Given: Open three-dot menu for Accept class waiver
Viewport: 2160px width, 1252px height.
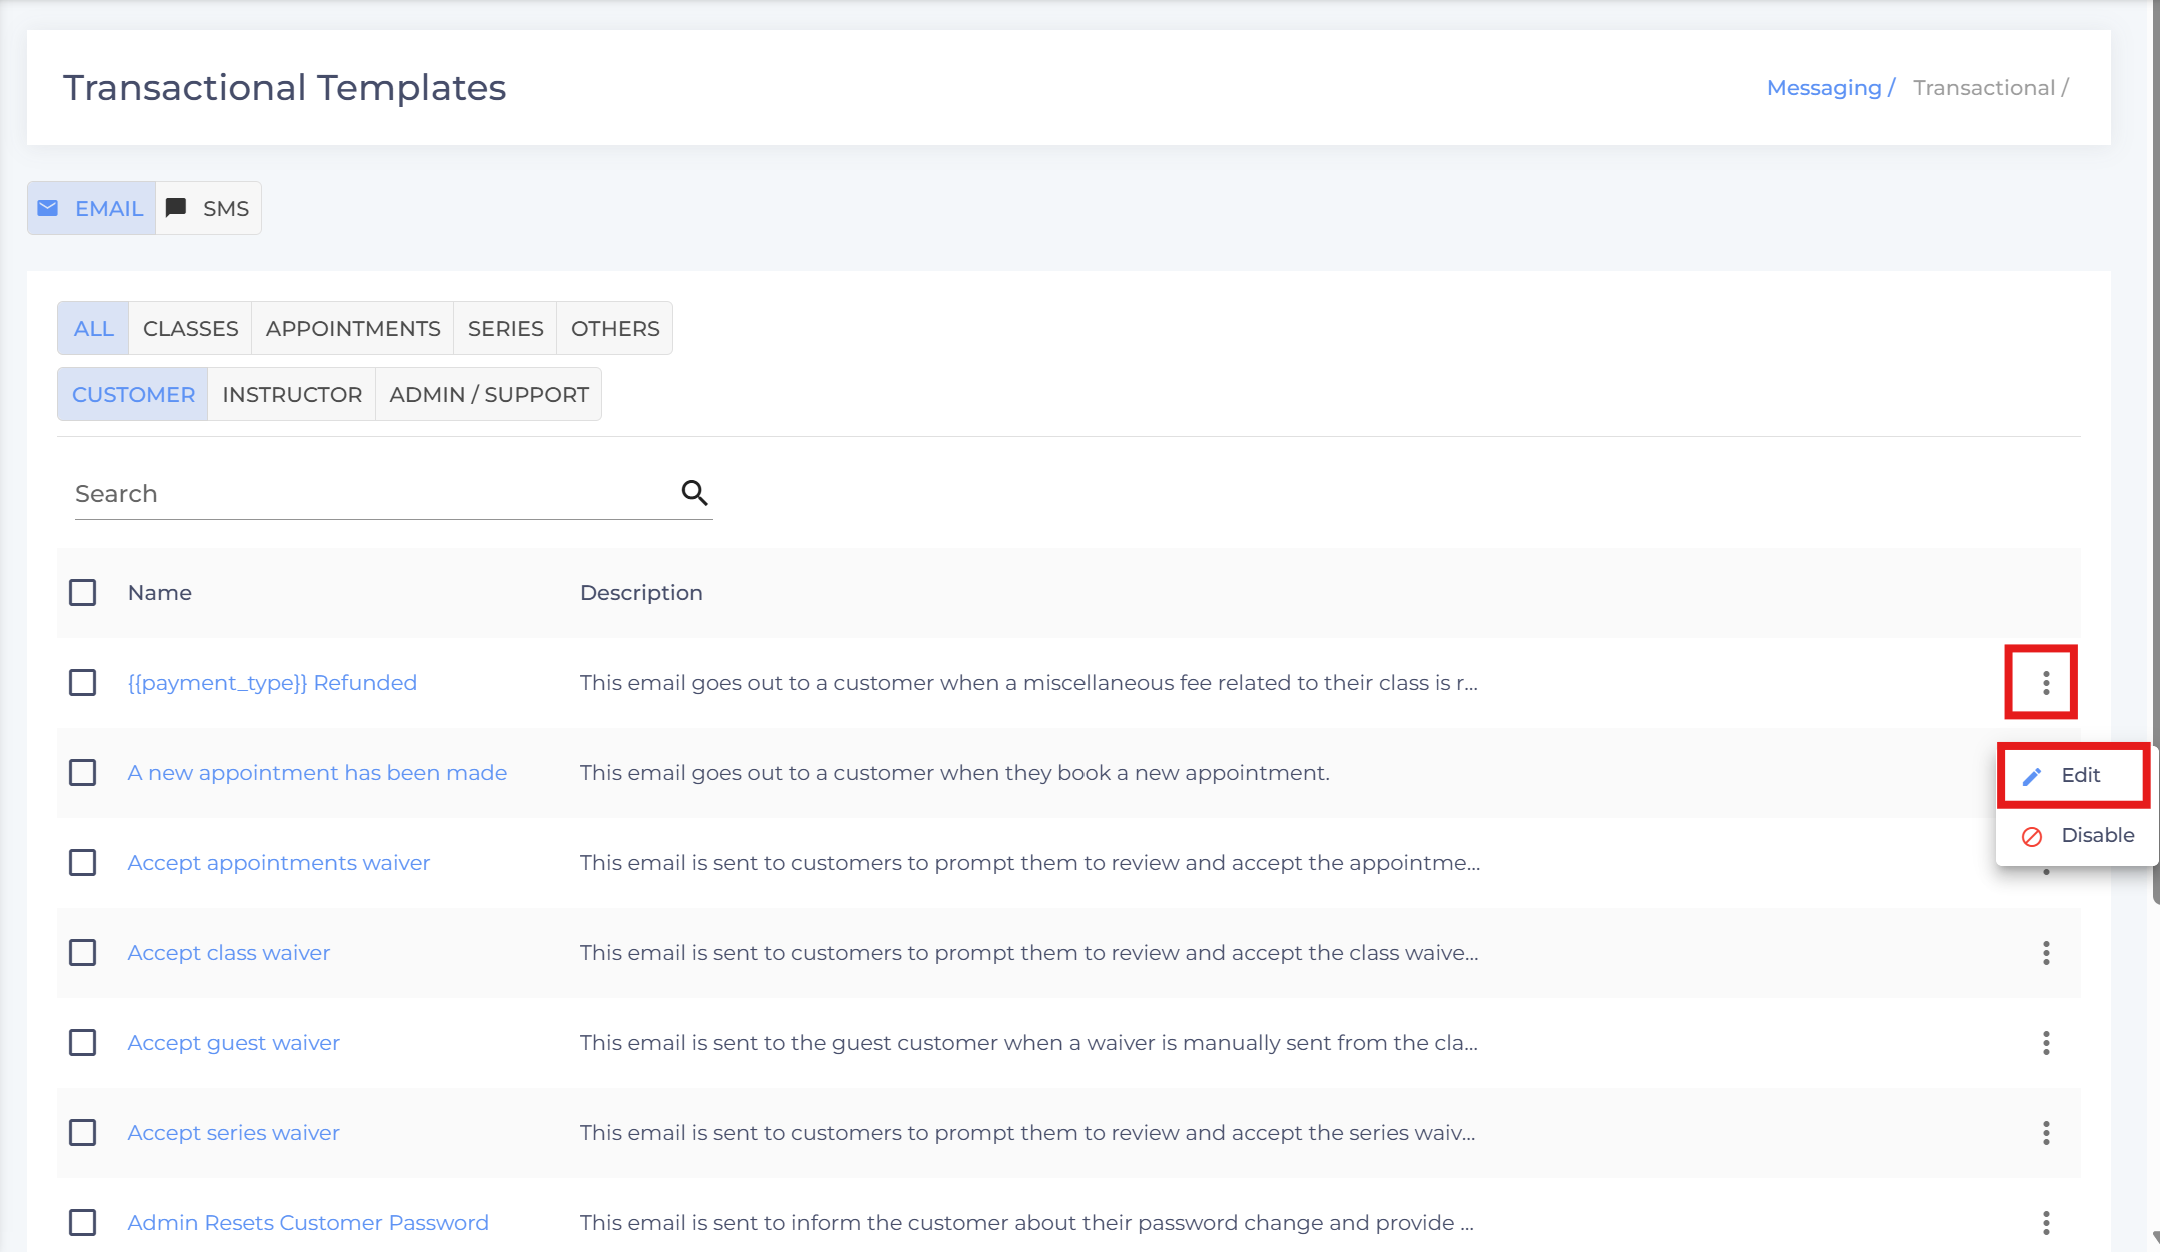Looking at the screenshot, I should [x=2045, y=953].
